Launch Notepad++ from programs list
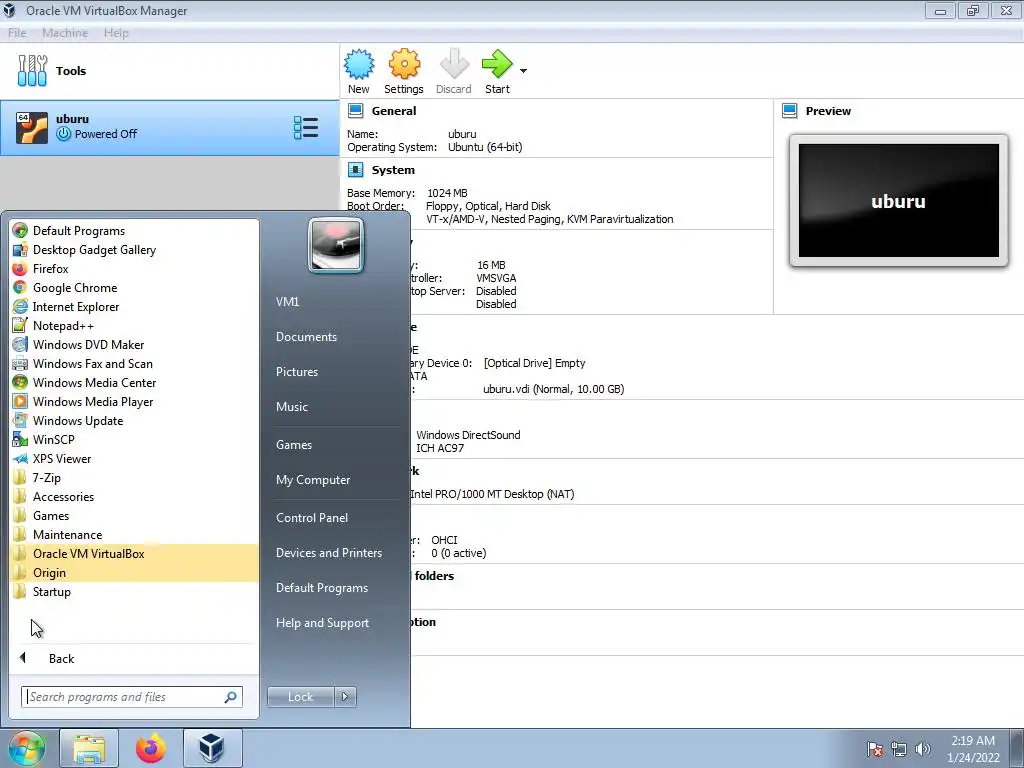The image size is (1024, 768). (x=135, y=325)
